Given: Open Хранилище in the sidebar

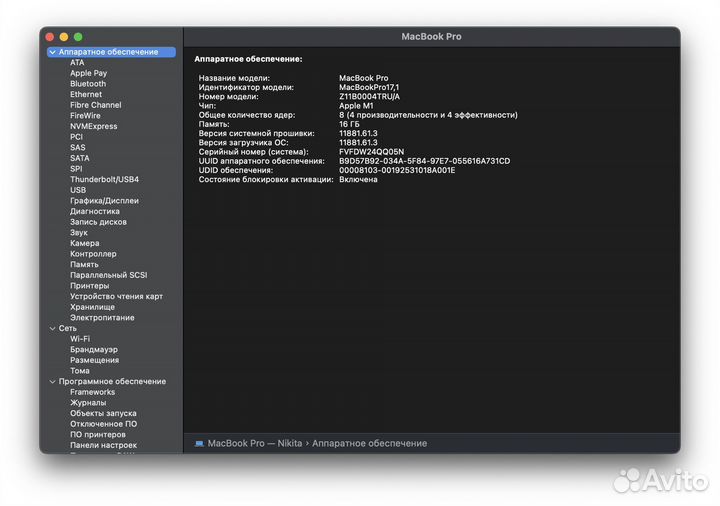Looking at the screenshot, I should point(92,307).
